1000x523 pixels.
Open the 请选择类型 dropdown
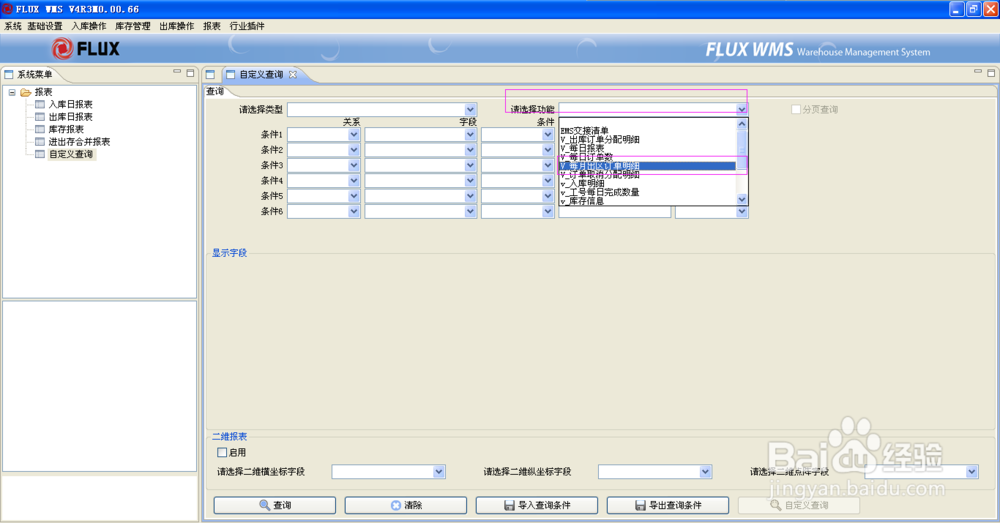point(470,110)
